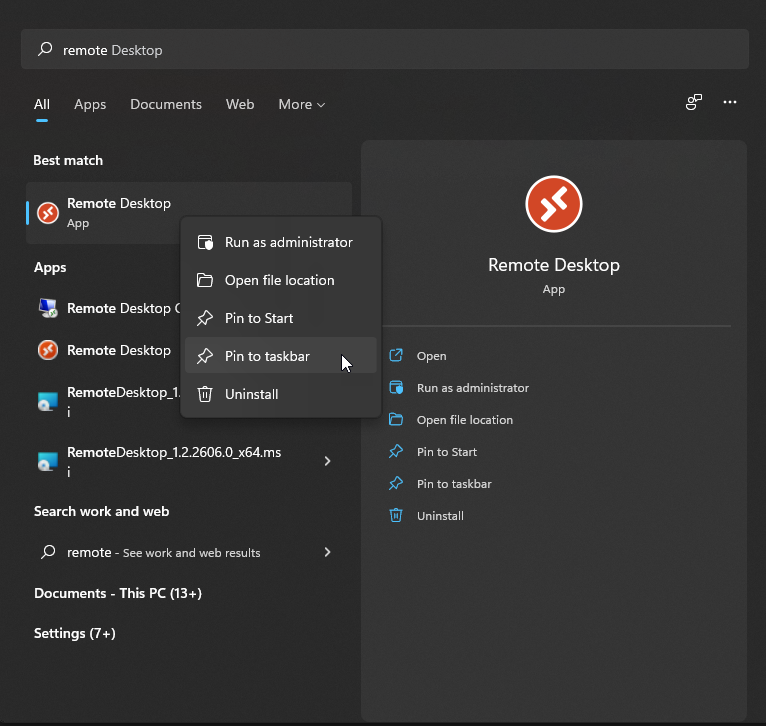Click the large Remote Desktop icon in preview pane
Screen dimensions: 766x726
tap(553, 204)
